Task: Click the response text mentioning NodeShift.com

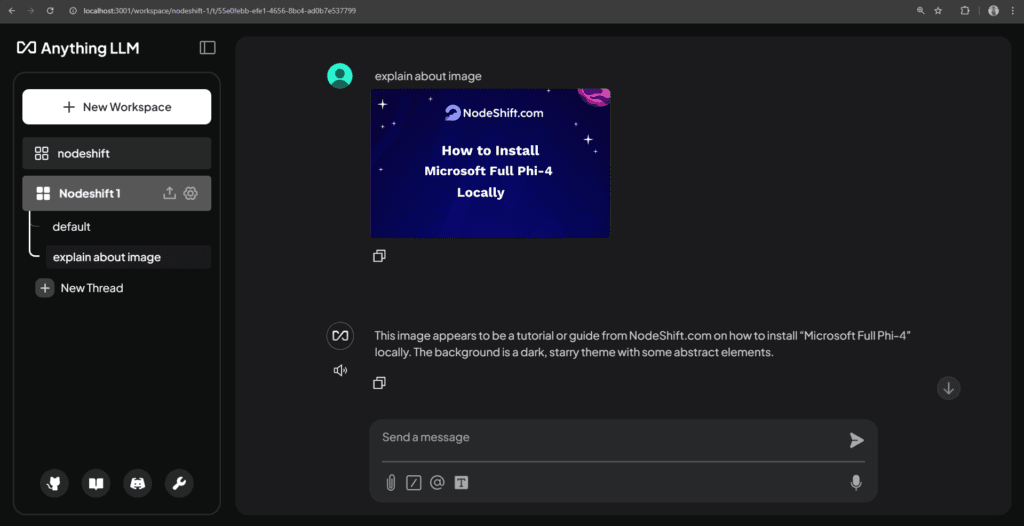Action: coord(643,344)
